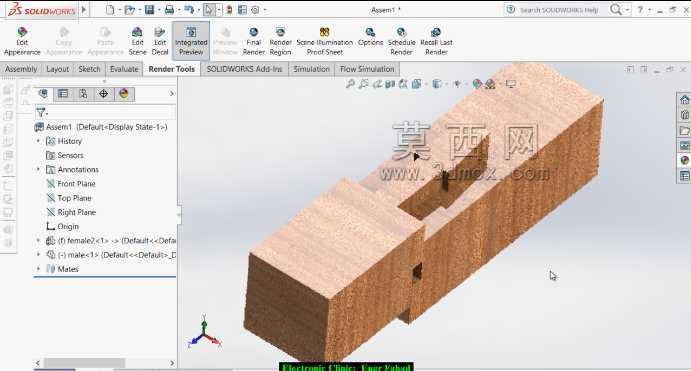Open the Edit Scene tool
This screenshot has height=371, width=691.
pos(137,41)
